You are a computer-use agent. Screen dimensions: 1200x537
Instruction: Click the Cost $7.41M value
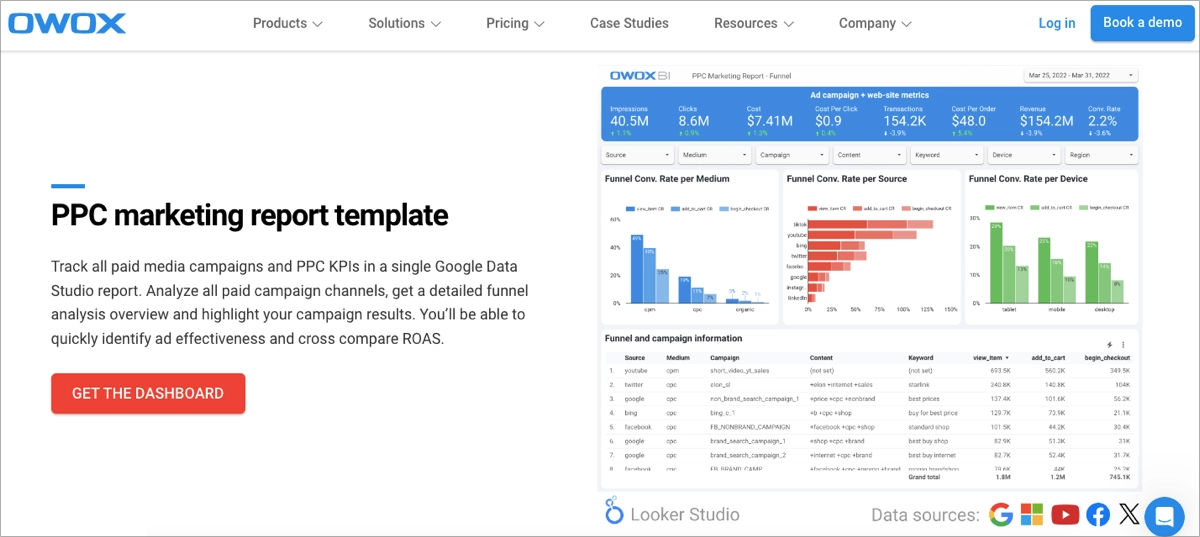(770, 121)
